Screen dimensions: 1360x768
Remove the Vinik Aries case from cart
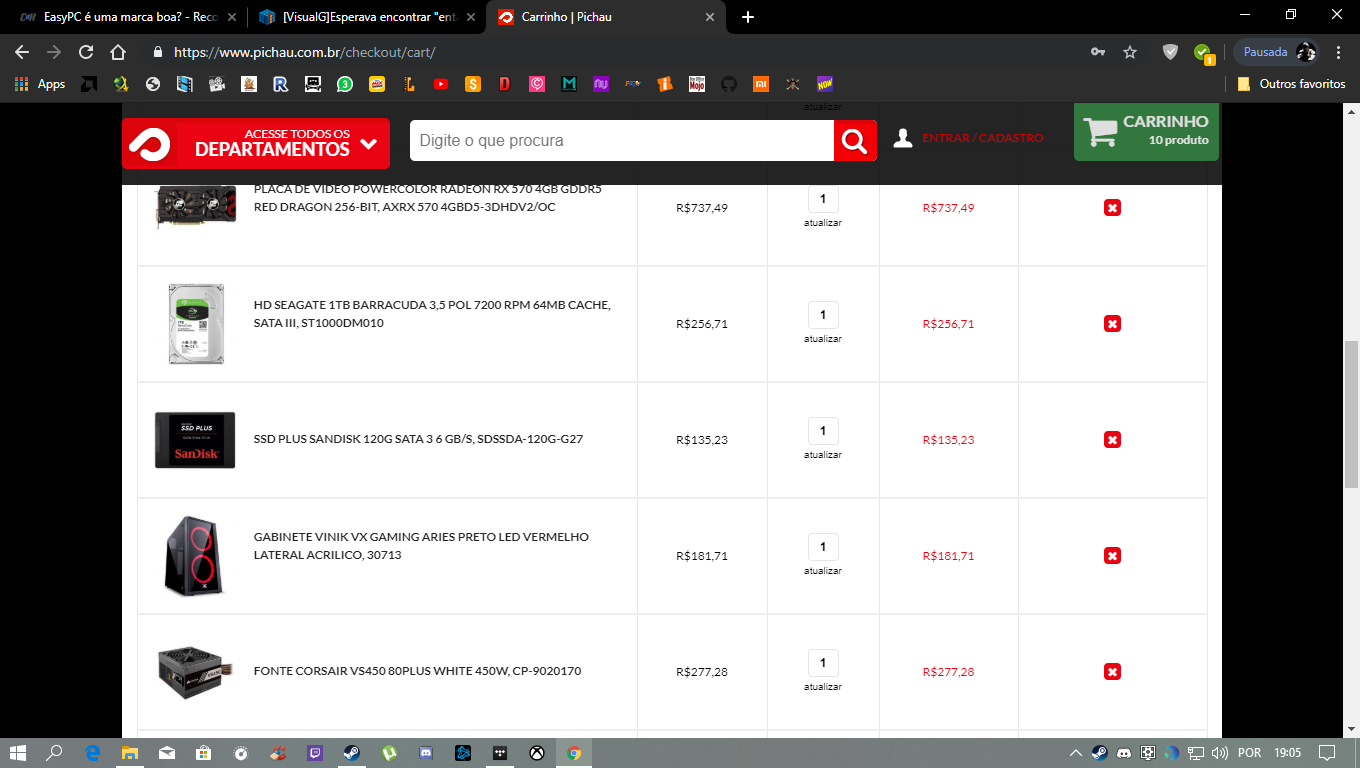[1112, 556]
